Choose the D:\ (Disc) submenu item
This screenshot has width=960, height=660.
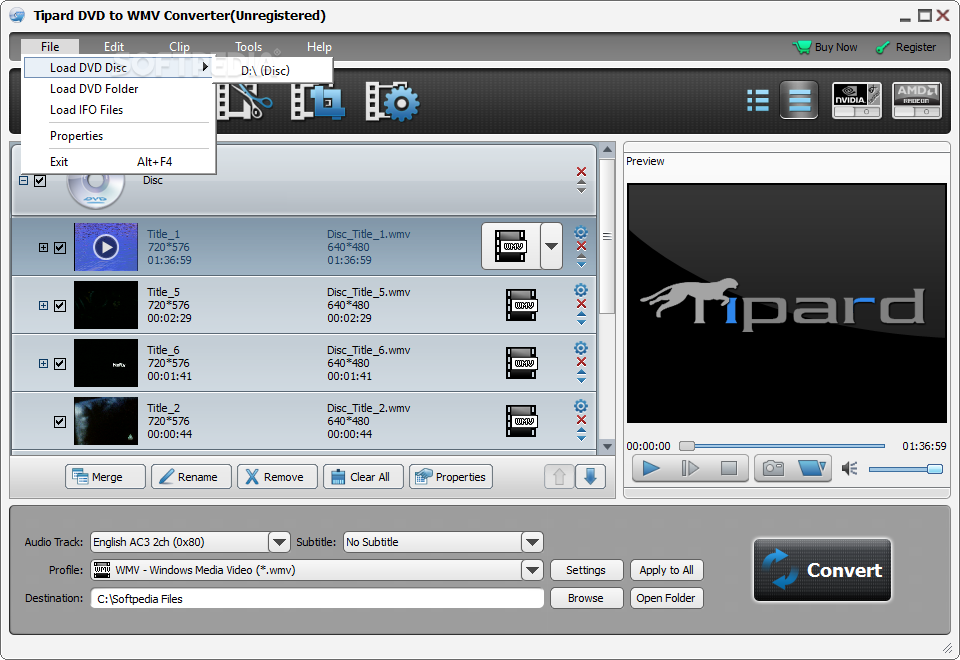[273, 70]
